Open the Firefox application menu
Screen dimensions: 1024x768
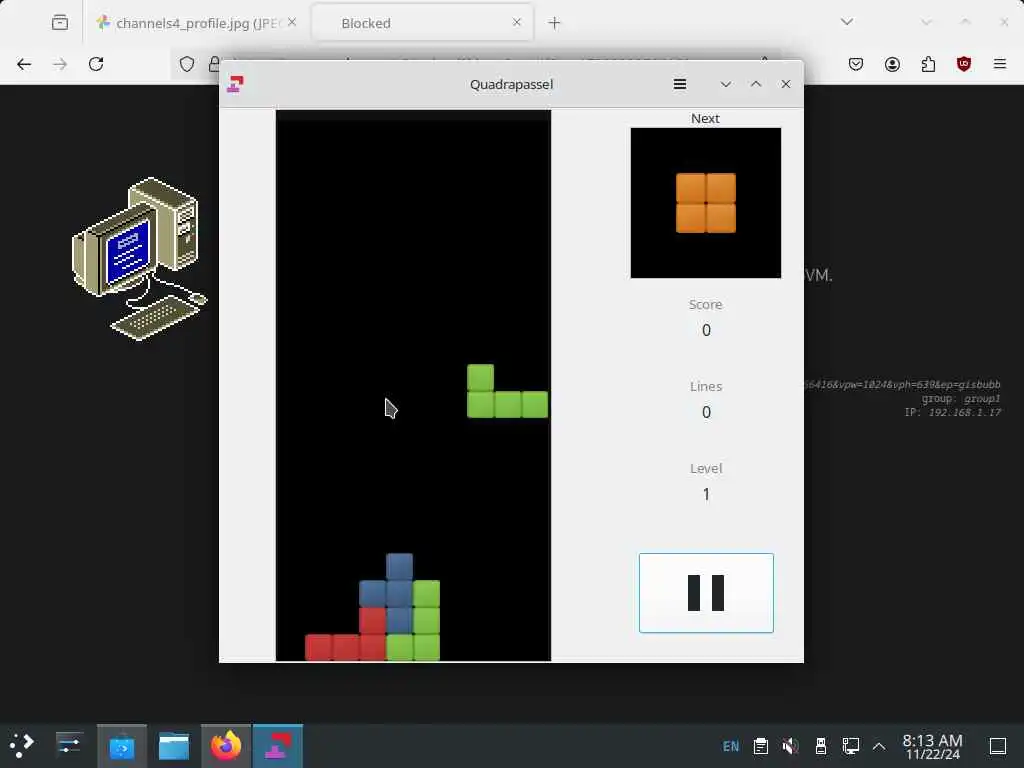(x=1000, y=64)
